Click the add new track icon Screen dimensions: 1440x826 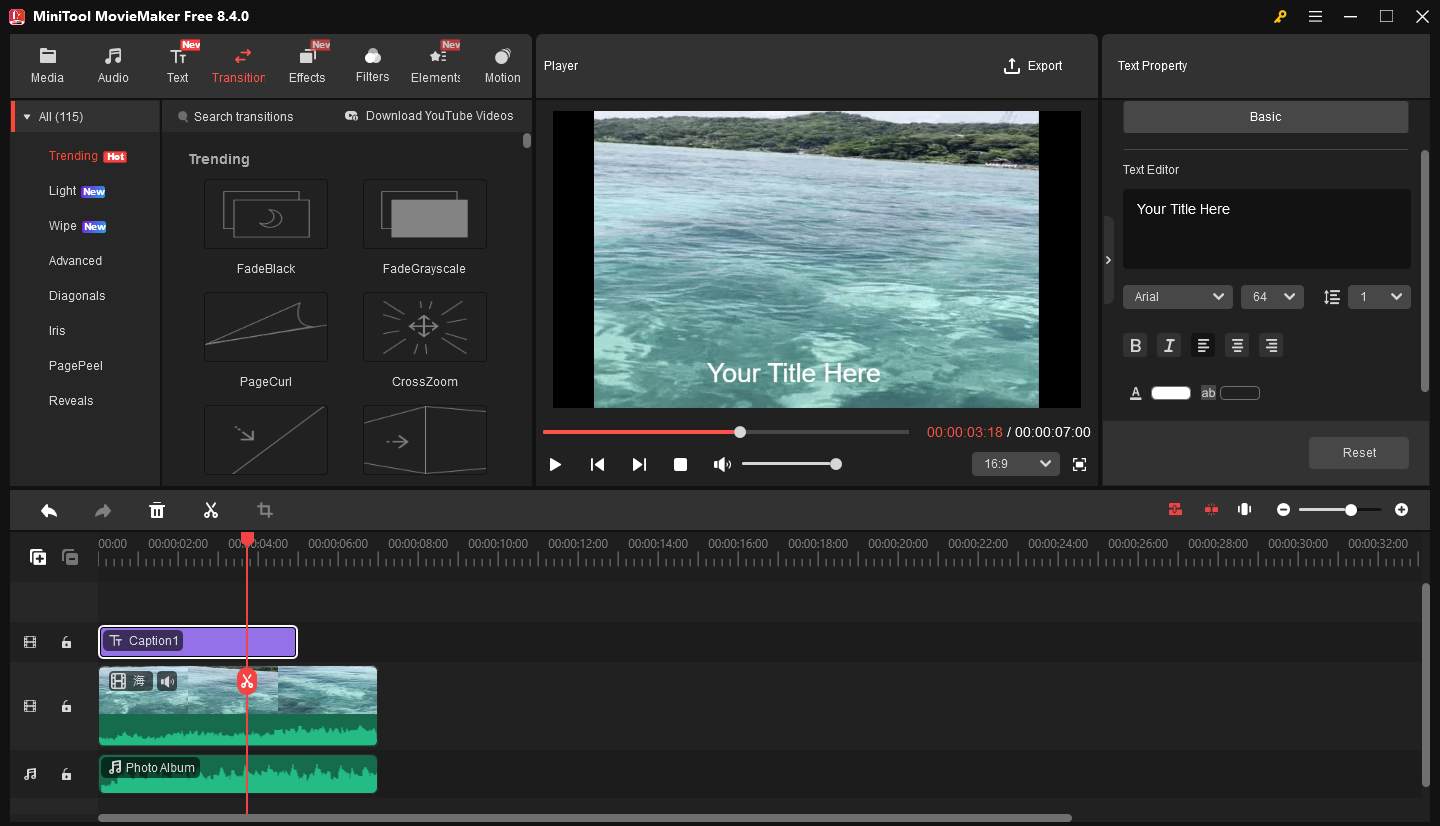38,556
